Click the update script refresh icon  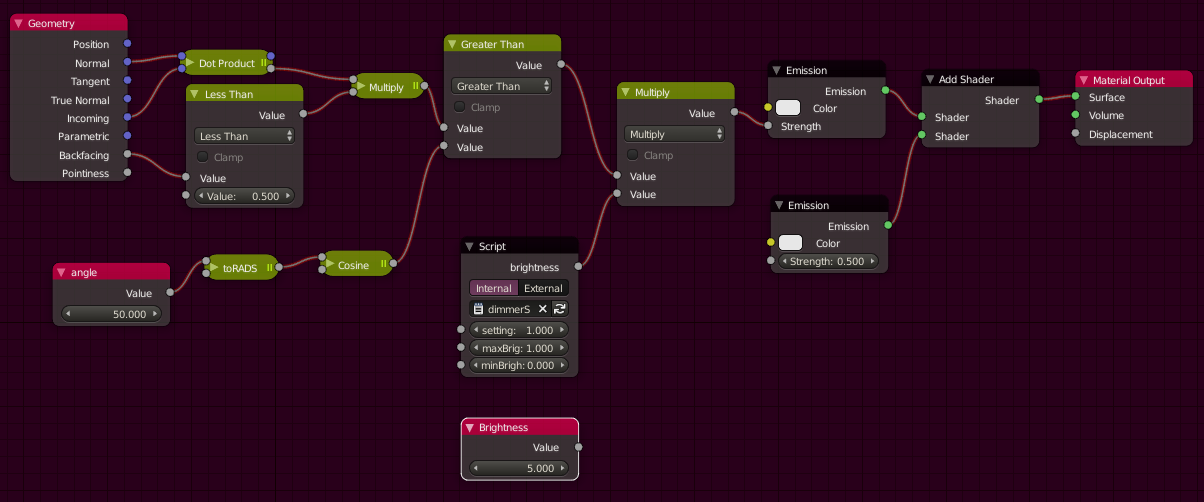click(x=560, y=310)
